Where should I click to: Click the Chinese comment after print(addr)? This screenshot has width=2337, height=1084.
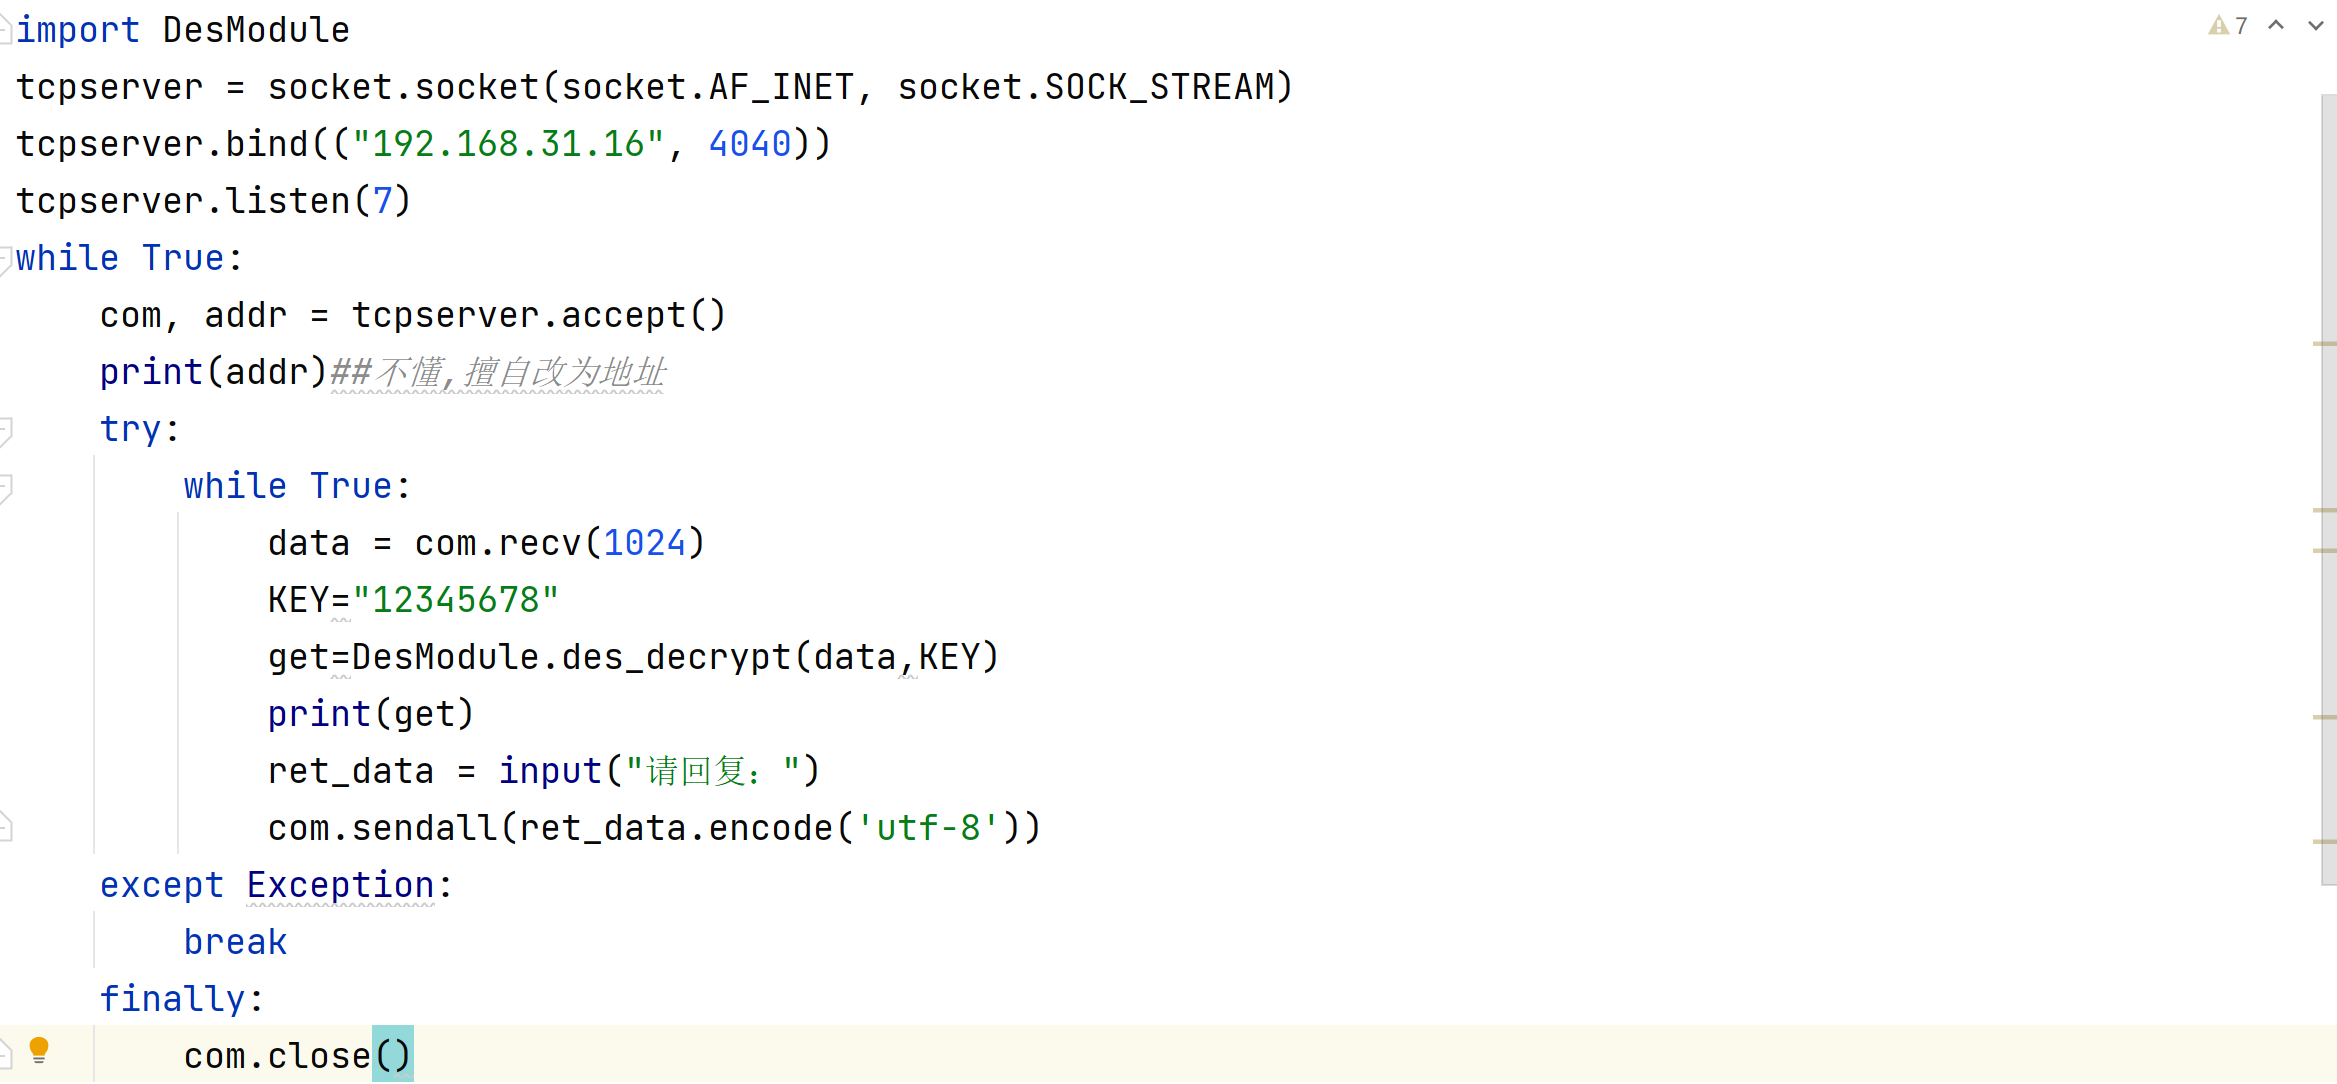(x=498, y=372)
